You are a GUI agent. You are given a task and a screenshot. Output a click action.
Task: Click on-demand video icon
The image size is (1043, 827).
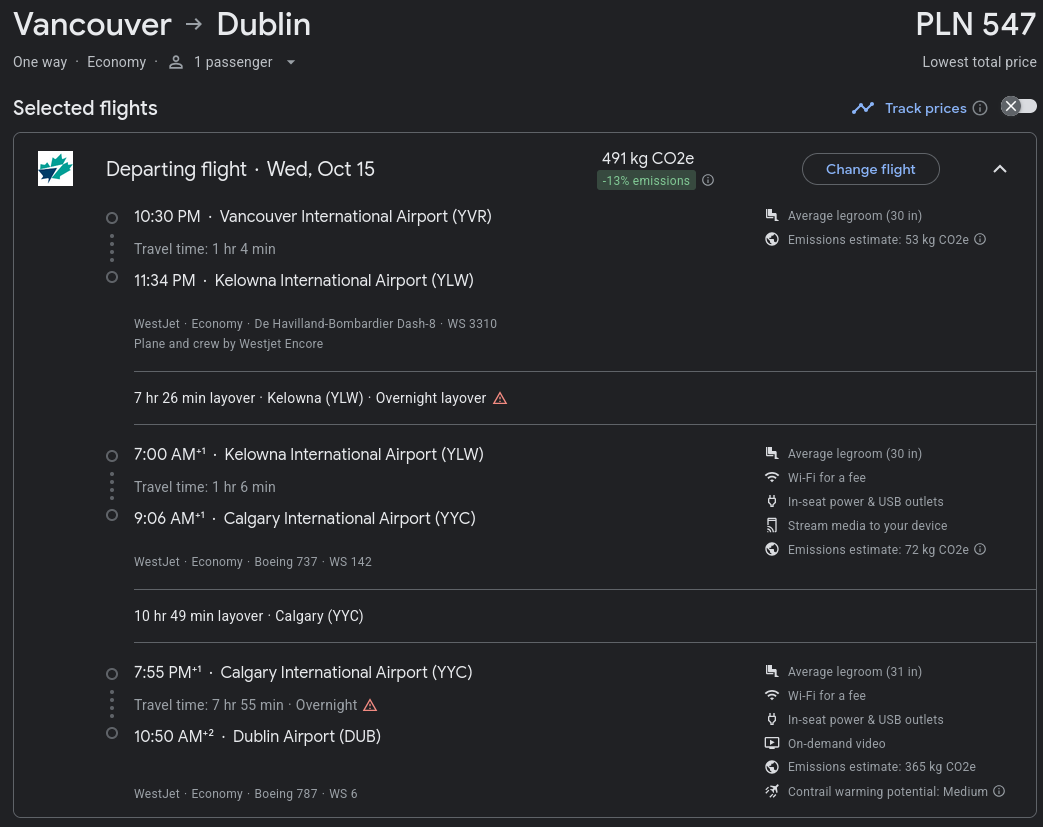pos(772,743)
